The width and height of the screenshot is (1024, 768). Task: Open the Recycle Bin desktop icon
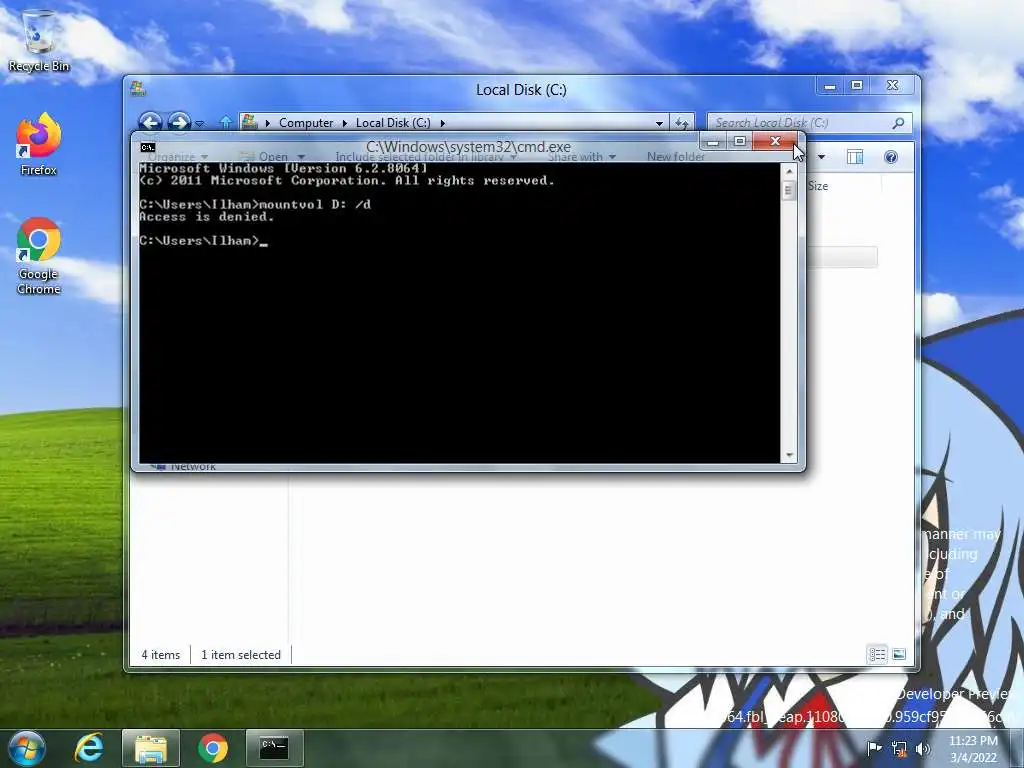click(x=39, y=40)
